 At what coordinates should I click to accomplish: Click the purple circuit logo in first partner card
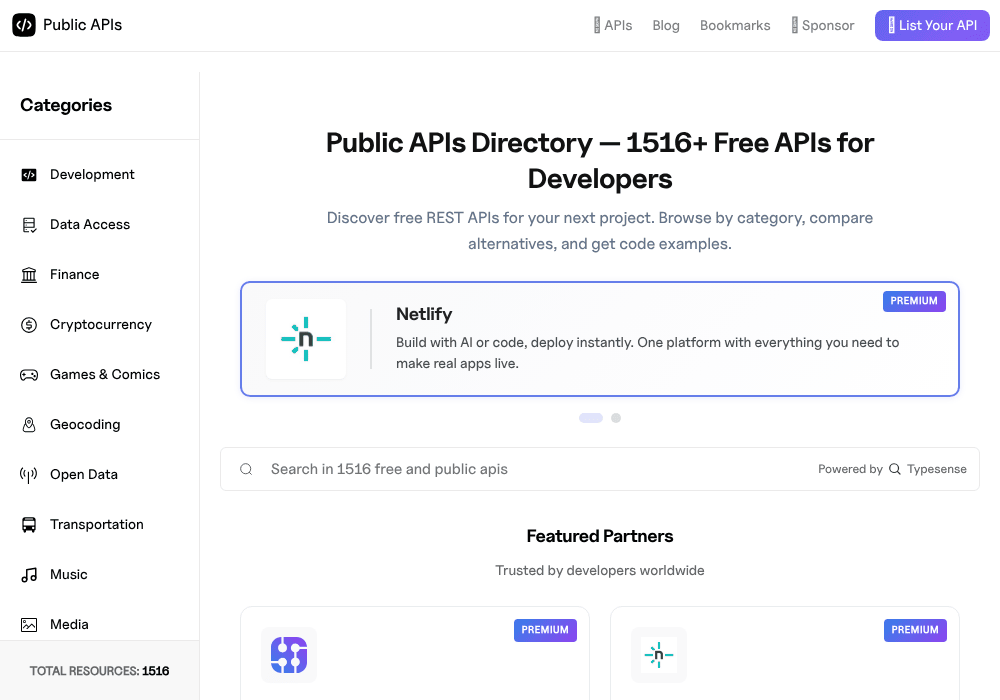[289, 655]
